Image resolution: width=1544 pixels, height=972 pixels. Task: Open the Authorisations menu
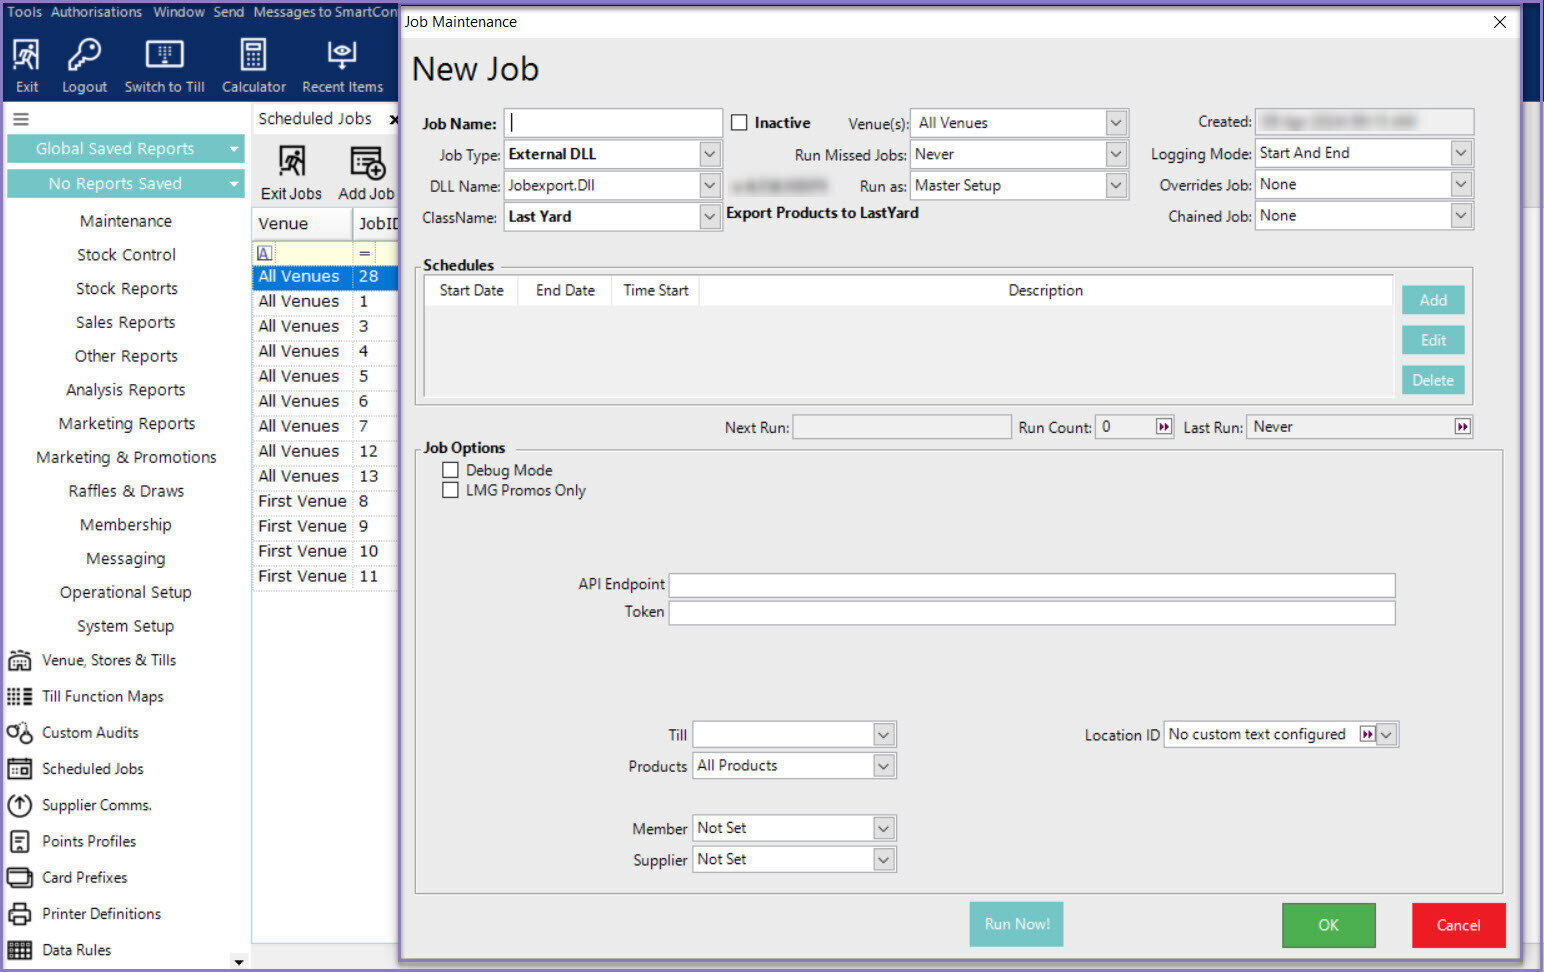(x=96, y=12)
